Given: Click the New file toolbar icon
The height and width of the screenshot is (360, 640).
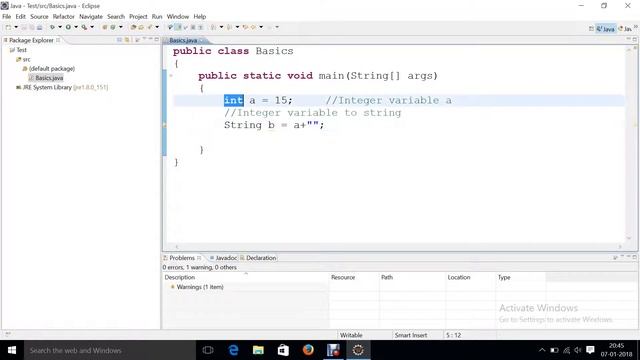Looking at the screenshot, I should click(x=8, y=27).
